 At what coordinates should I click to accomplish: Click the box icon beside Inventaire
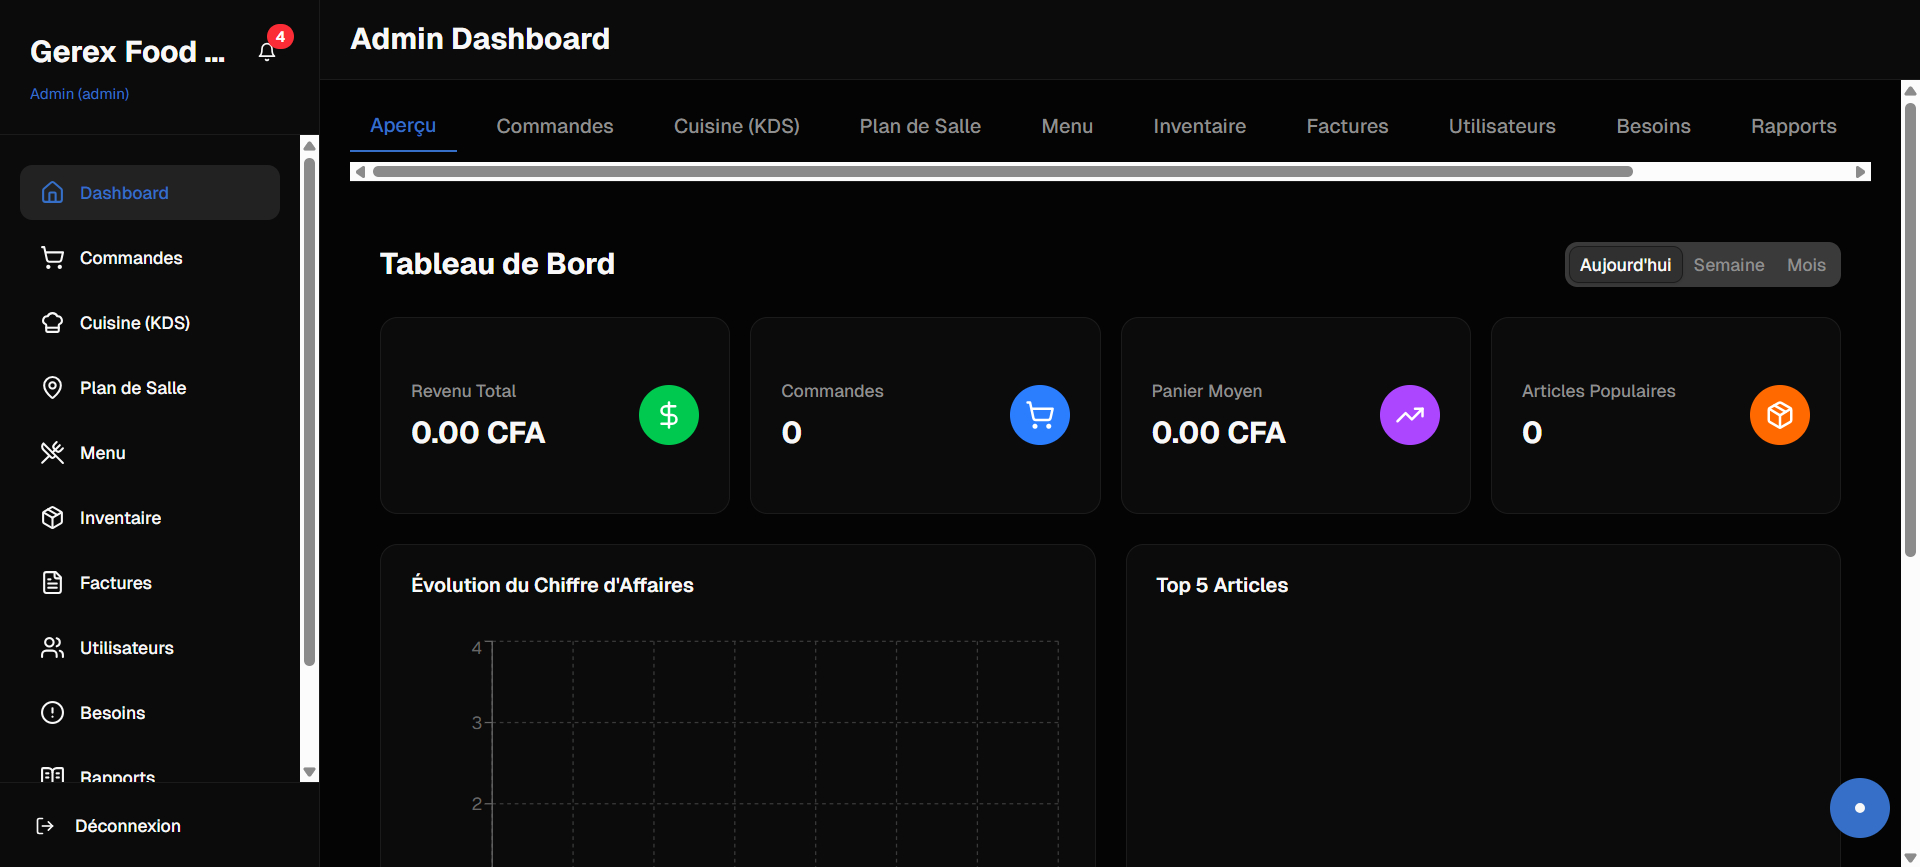pyautogui.click(x=53, y=518)
